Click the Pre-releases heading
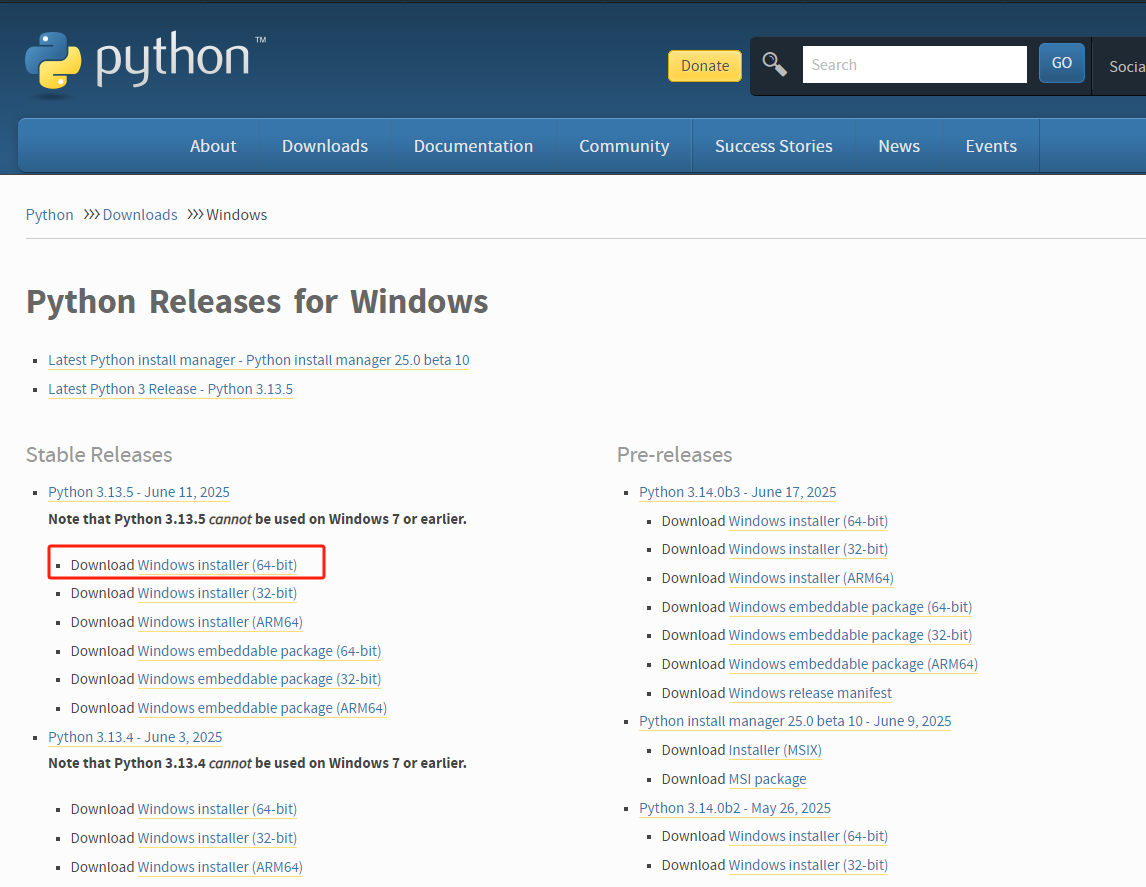The width and height of the screenshot is (1146, 887). (x=675, y=455)
